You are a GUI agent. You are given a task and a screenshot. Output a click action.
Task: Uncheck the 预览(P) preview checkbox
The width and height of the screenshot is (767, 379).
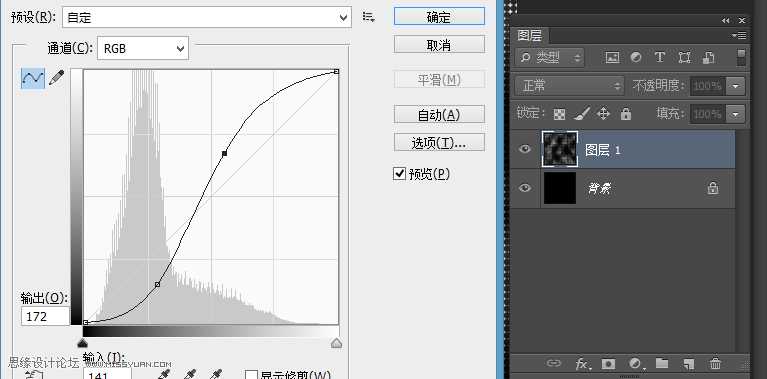pyautogui.click(x=399, y=173)
